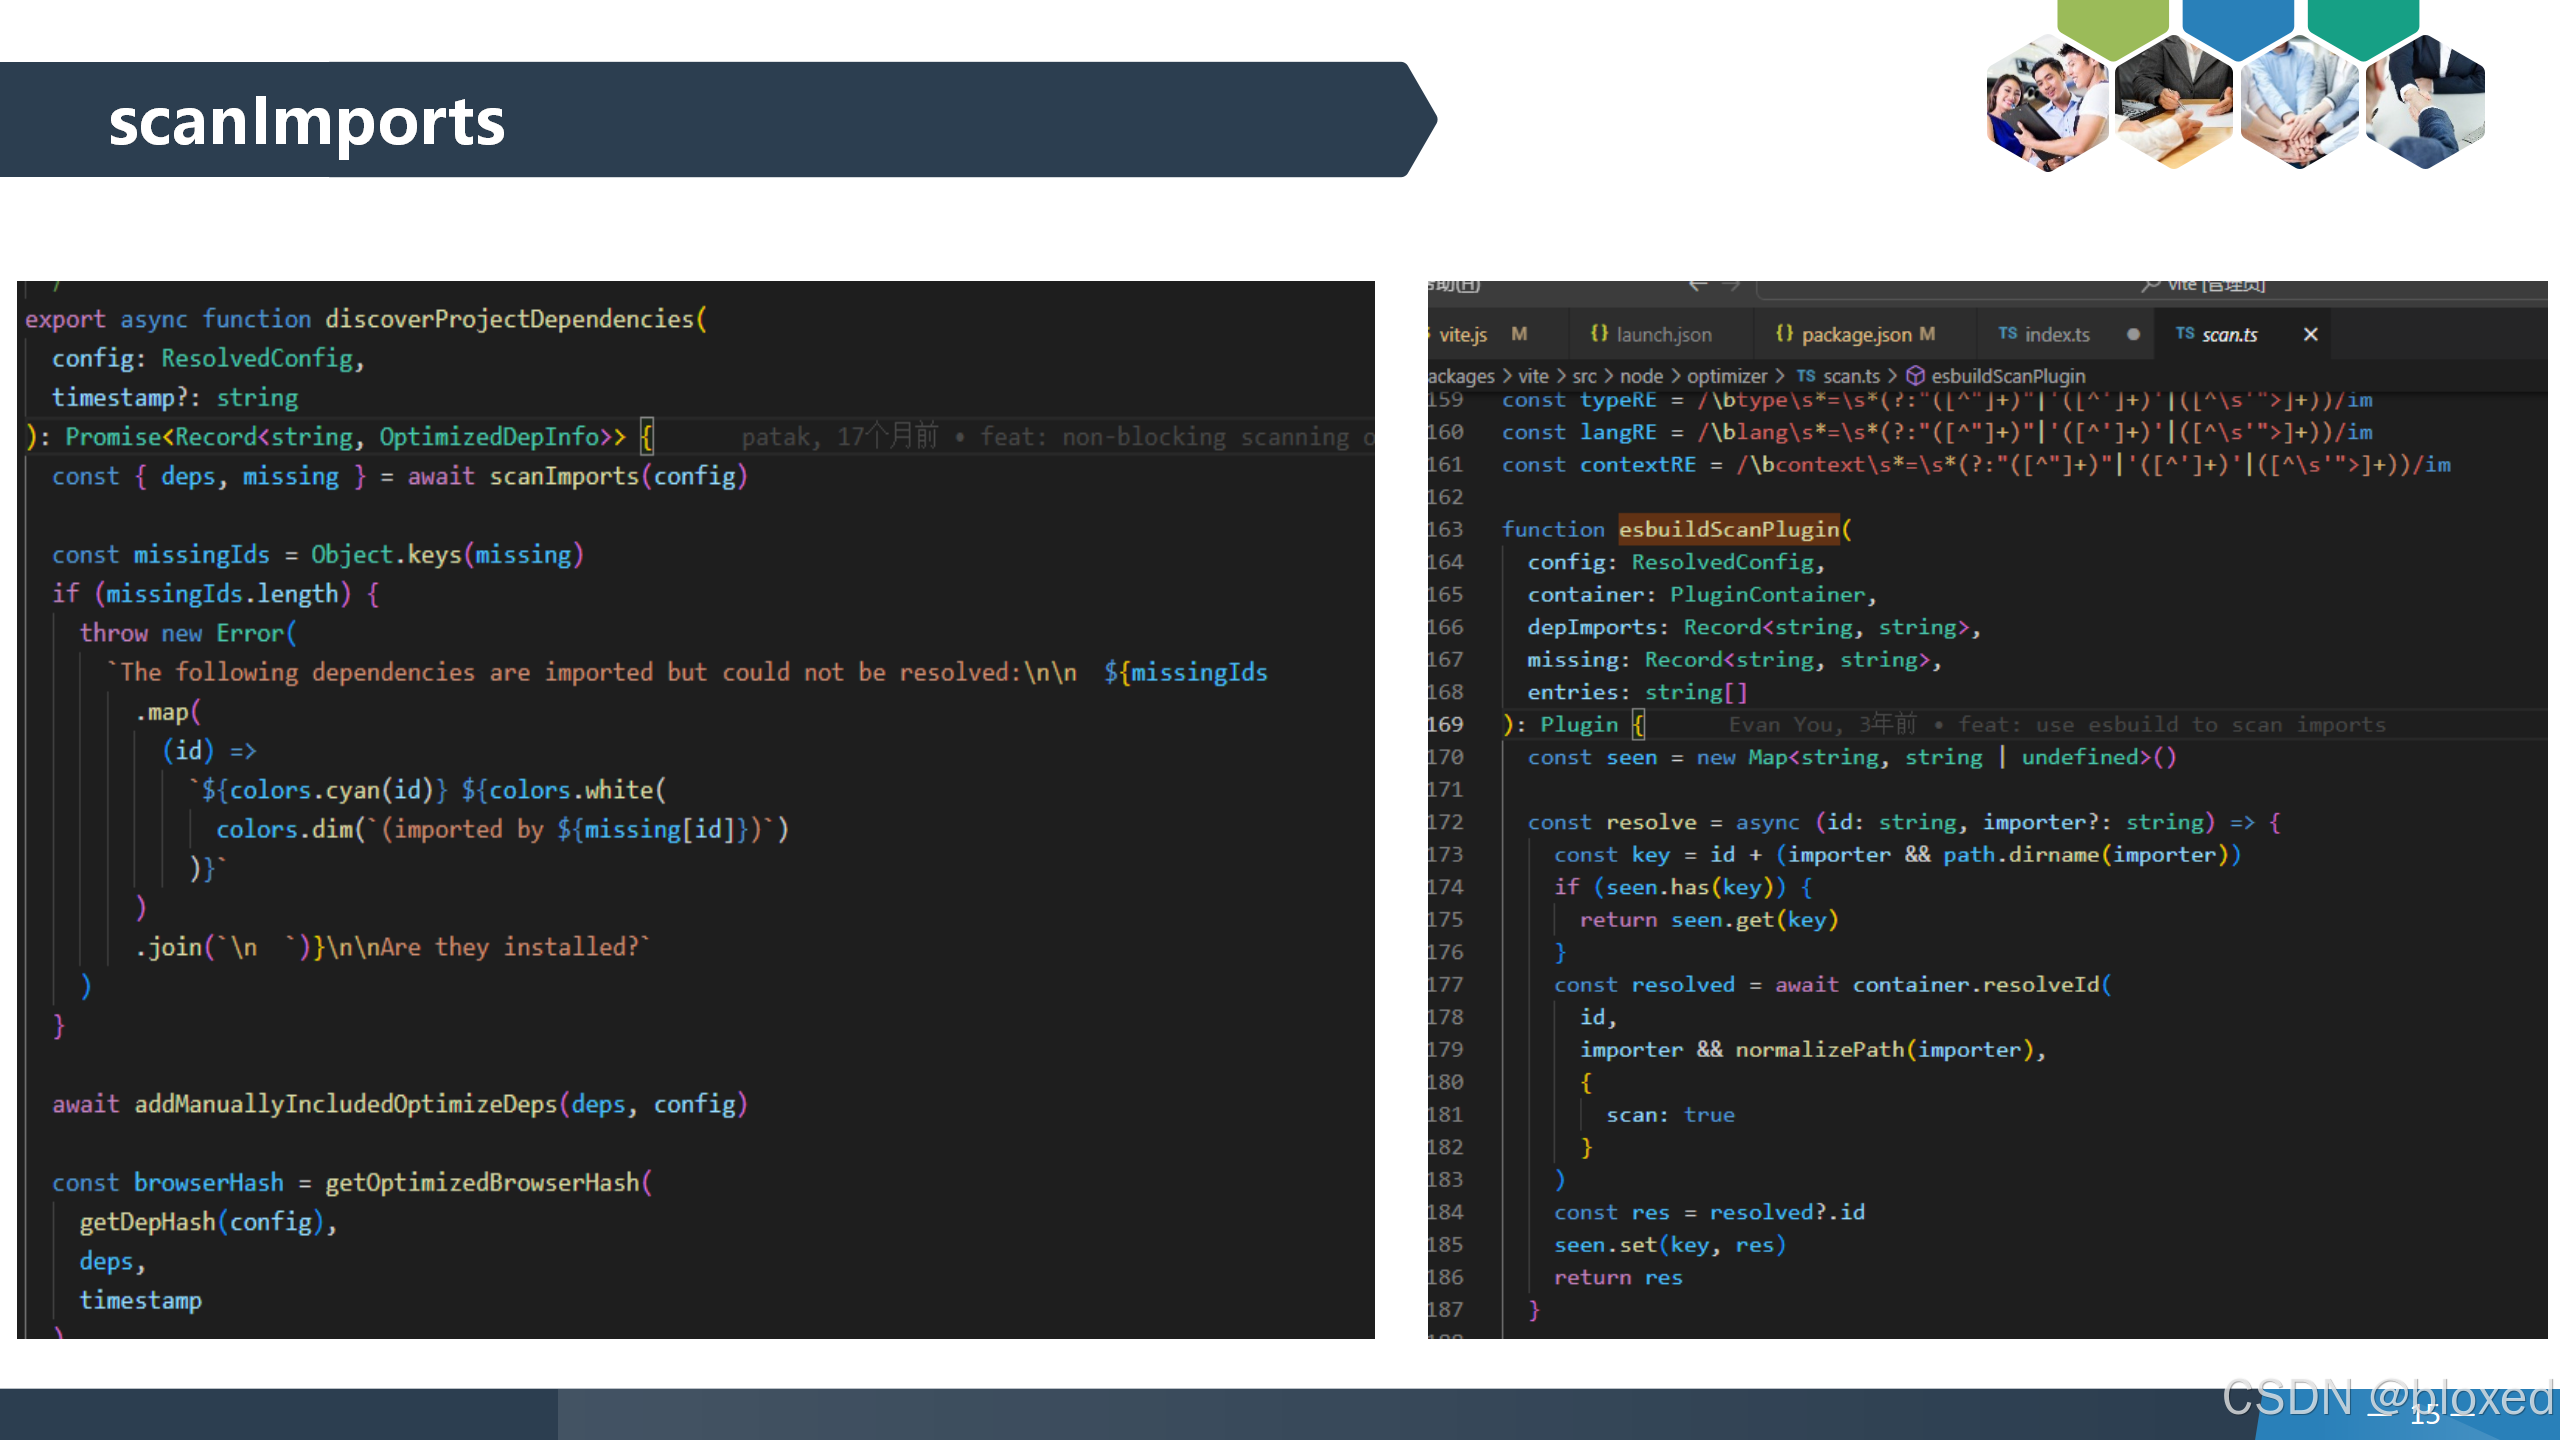Click the tablet group hexagon photo
The height and width of the screenshot is (1440, 2560).
click(2047, 104)
